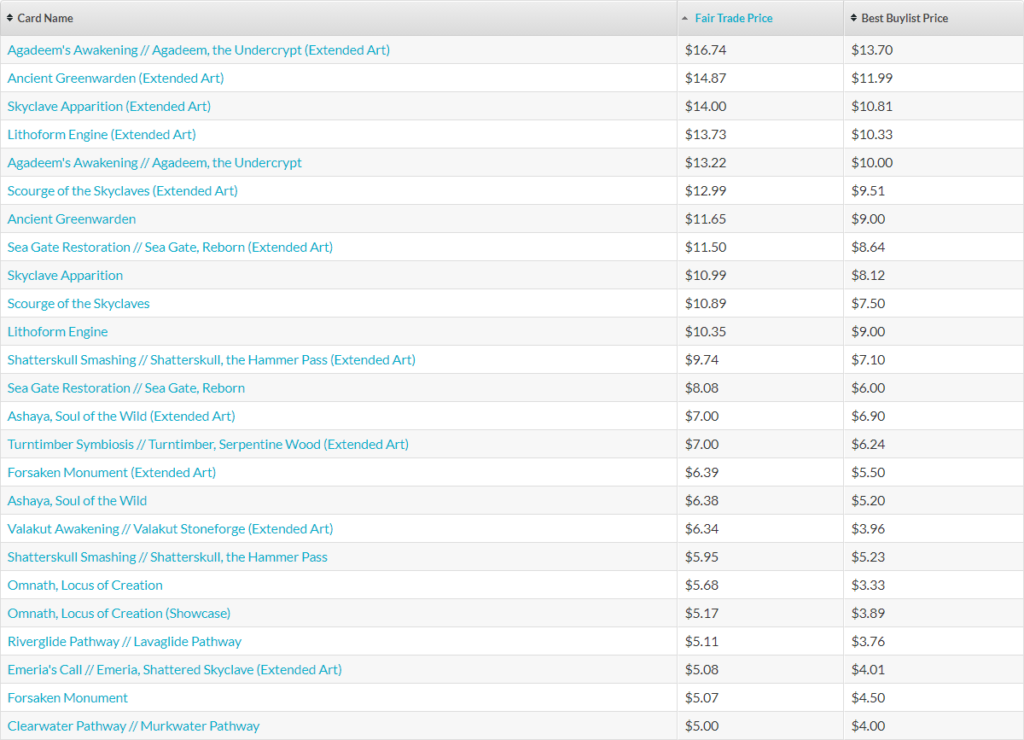Open Emeria's Call (Extended Art) link
The width and height of the screenshot is (1024, 740).
[x=174, y=669]
